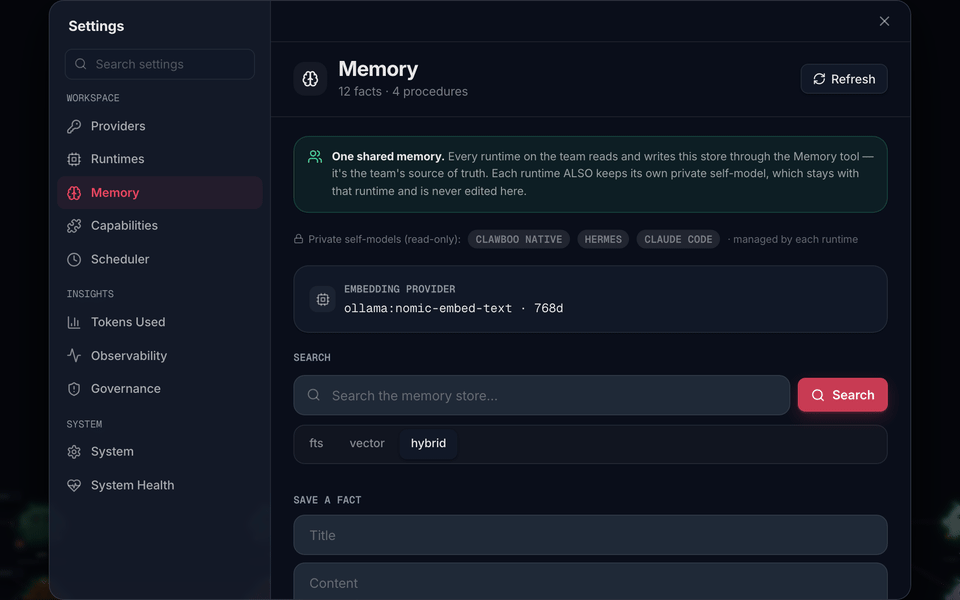Select the hybrid search mode
The image size is (960, 600).
pyautogui.click(x=428, y=443)
